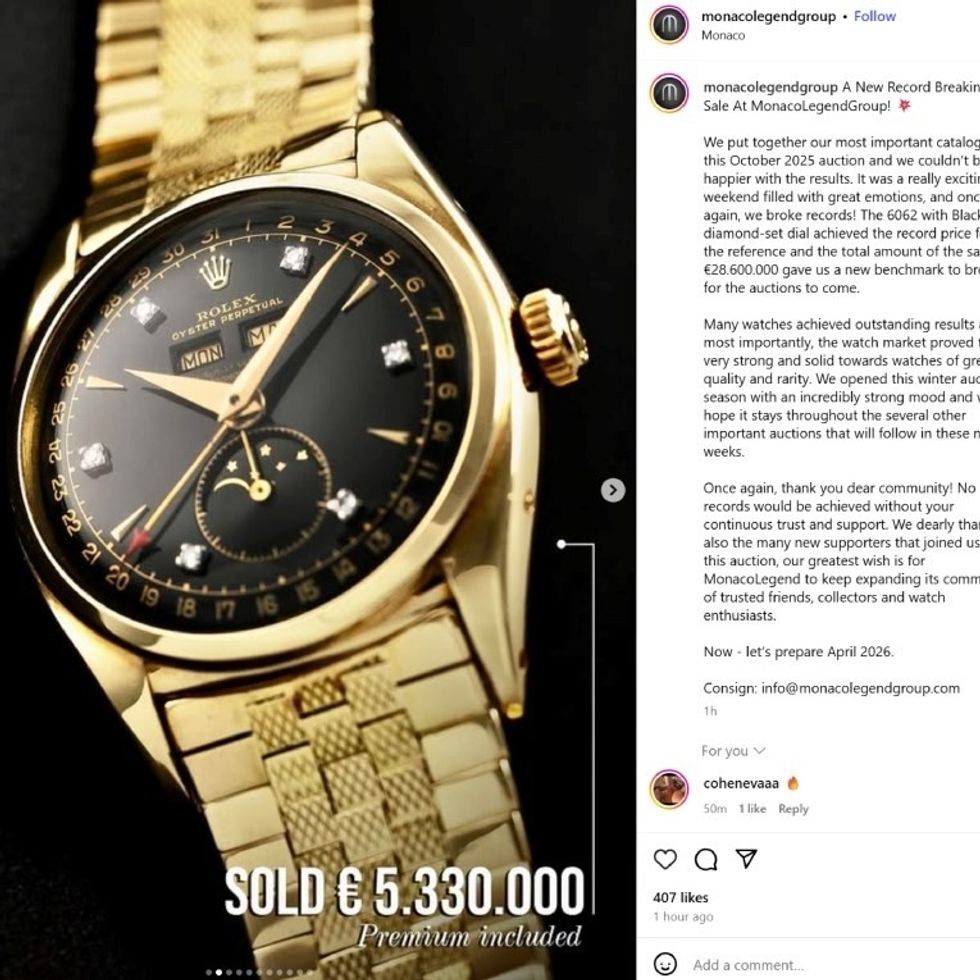The height and width of the screenshot is (980, 980).
Task: Open monacolegendgroup username in caption
Action: (770, 87)
